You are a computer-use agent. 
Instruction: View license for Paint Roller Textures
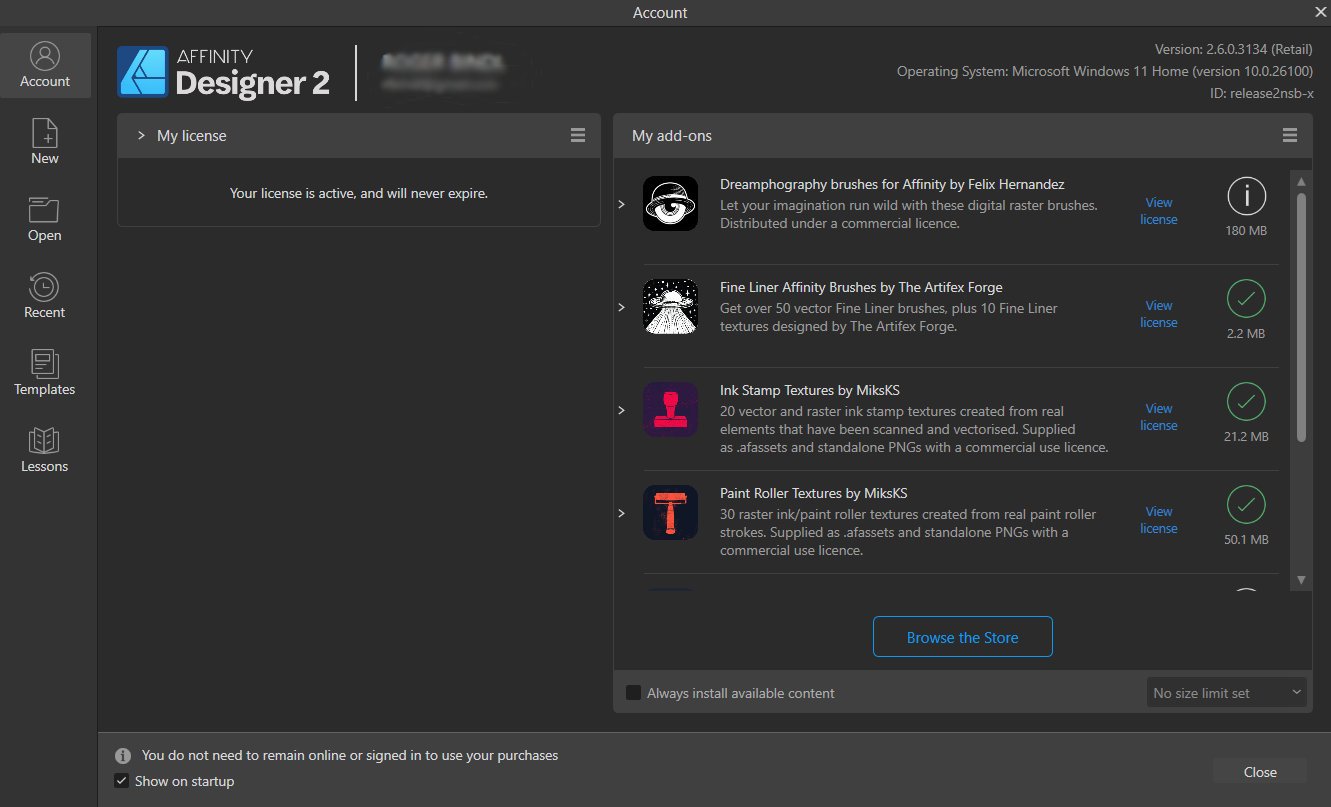tap(1159, 520)
